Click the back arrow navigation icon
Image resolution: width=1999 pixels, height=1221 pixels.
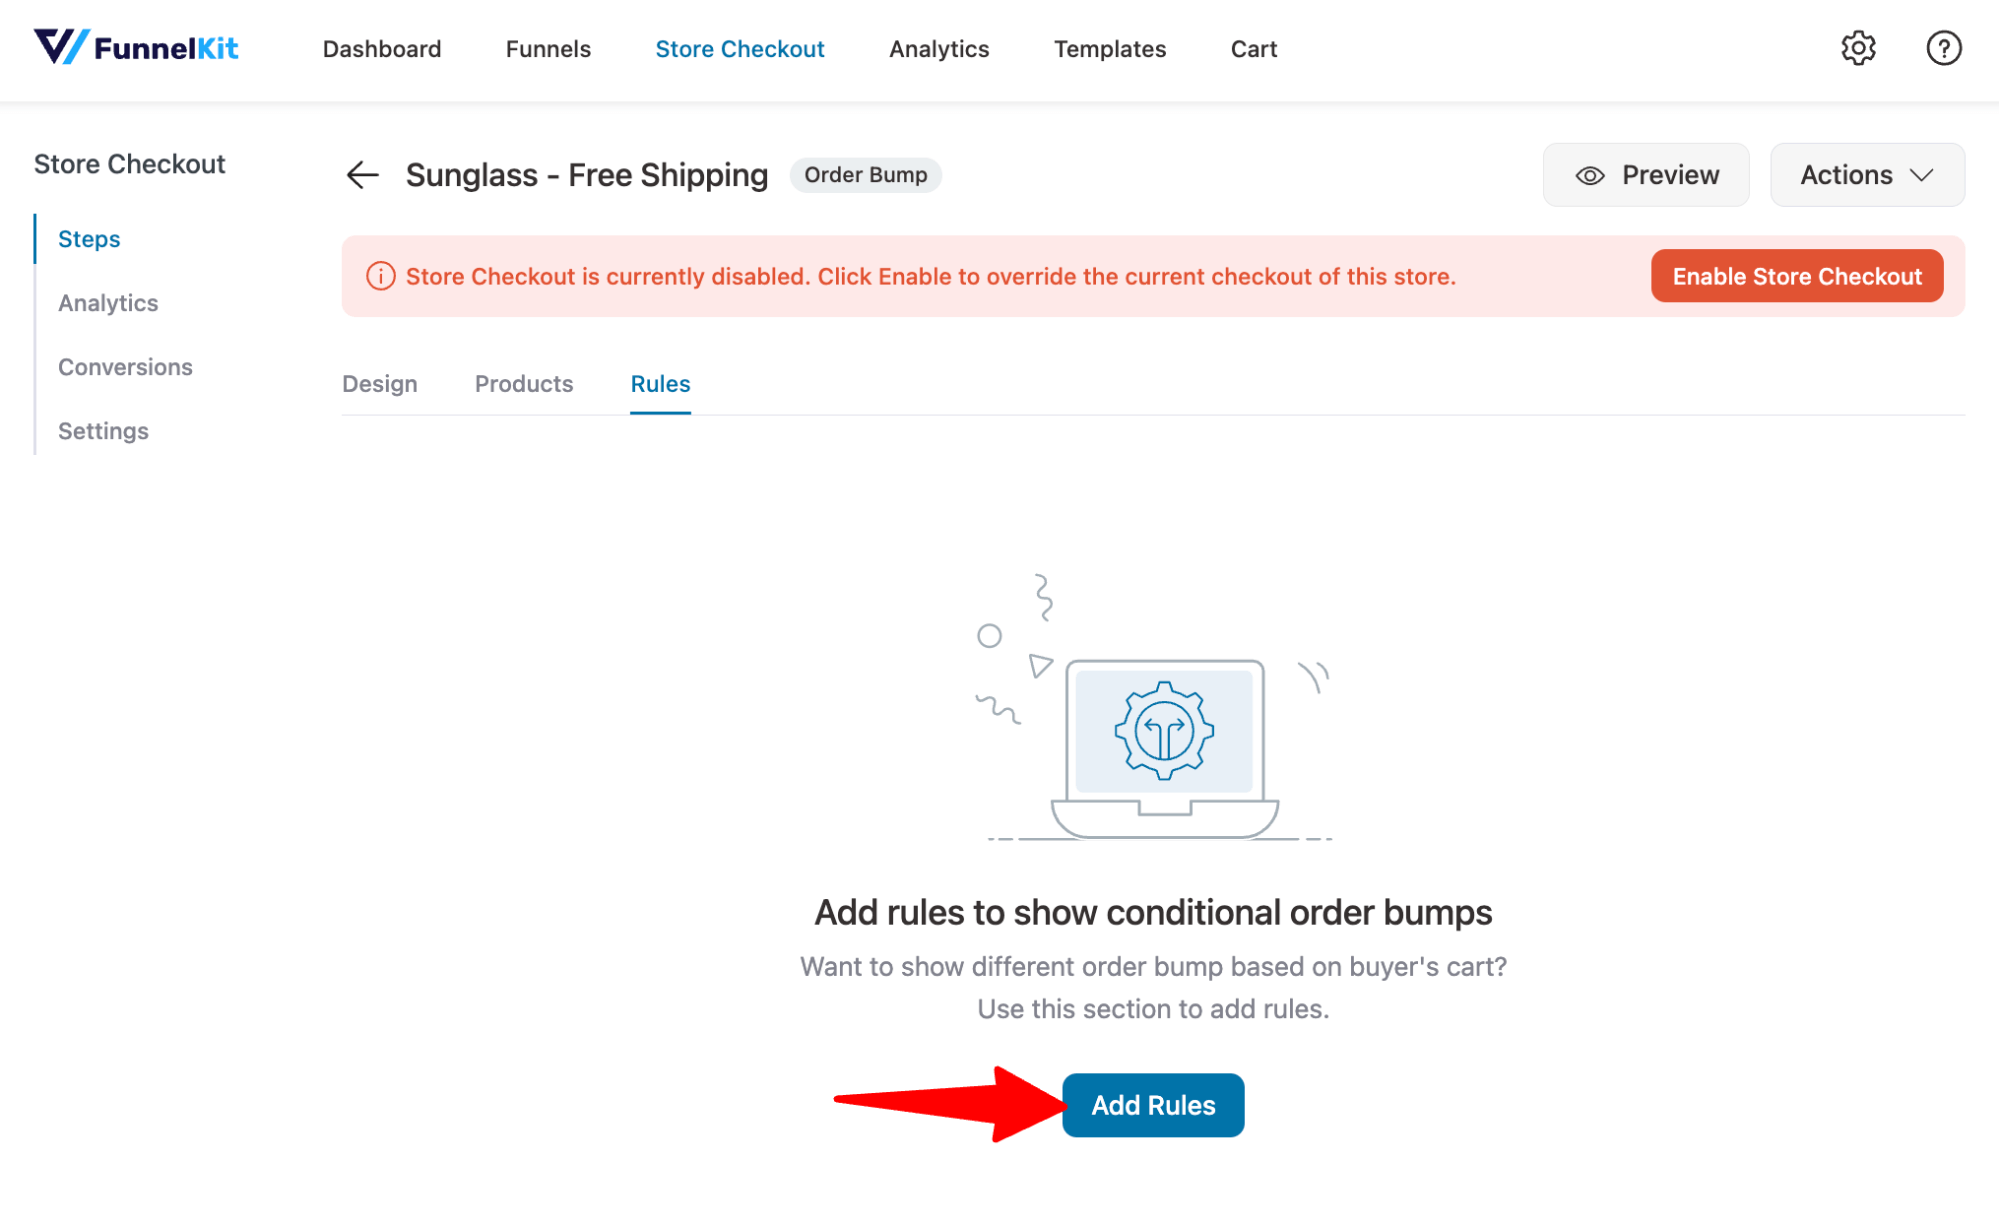pos(363,174)
